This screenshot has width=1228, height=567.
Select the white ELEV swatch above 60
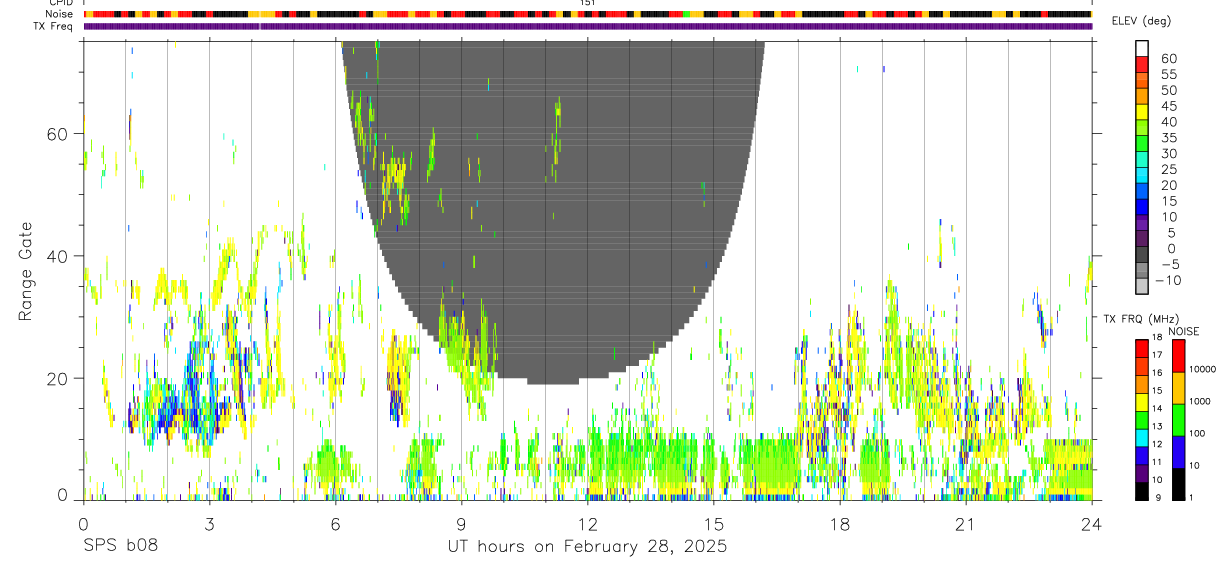pos(1142,50)
